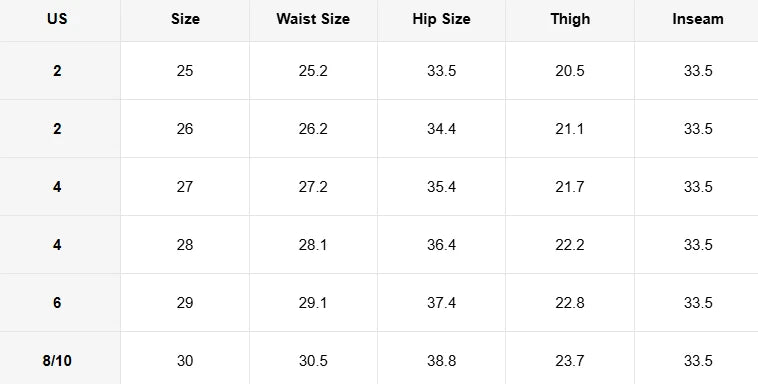Select thigh value 23.7
This screenshot has width=758, height=384.
tap(570, 361)
